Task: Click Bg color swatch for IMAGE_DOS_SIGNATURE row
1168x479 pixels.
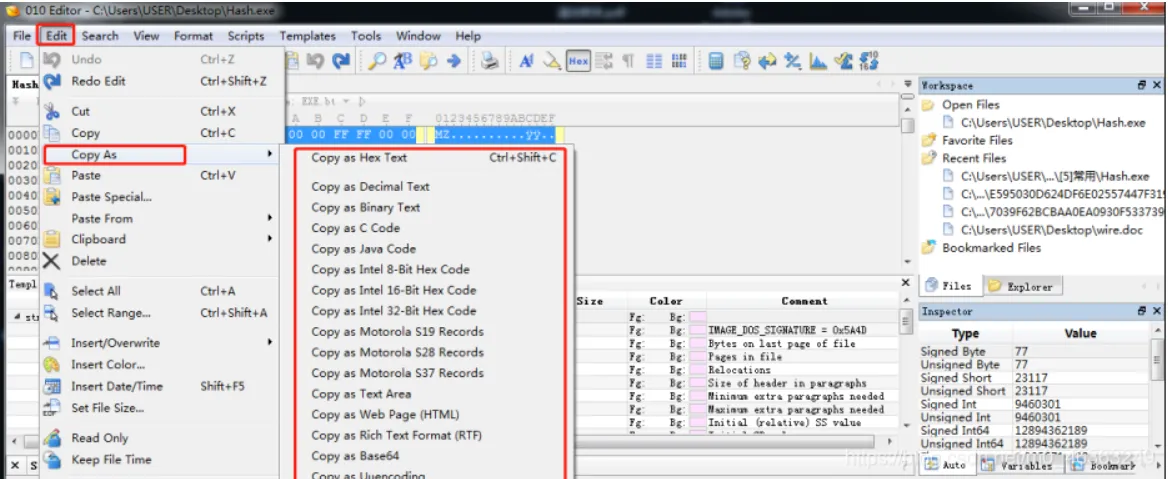Action: pyautogui.click(x=697, y=330)
